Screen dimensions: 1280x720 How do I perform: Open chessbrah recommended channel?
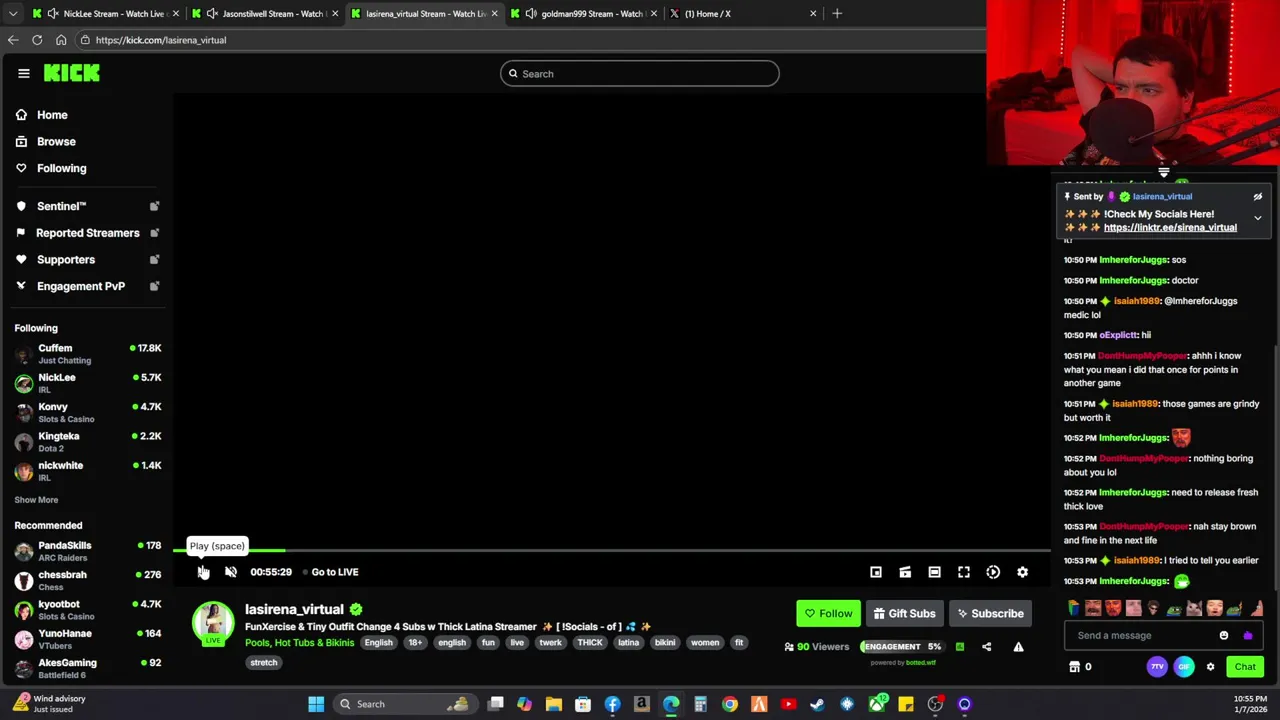88,580
